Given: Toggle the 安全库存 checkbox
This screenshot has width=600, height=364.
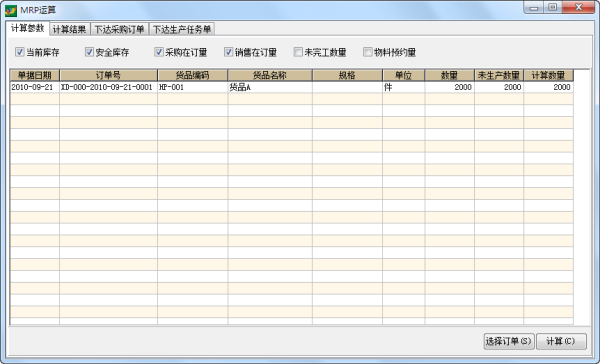Looking at the screenshot, I should click(89, 52).
